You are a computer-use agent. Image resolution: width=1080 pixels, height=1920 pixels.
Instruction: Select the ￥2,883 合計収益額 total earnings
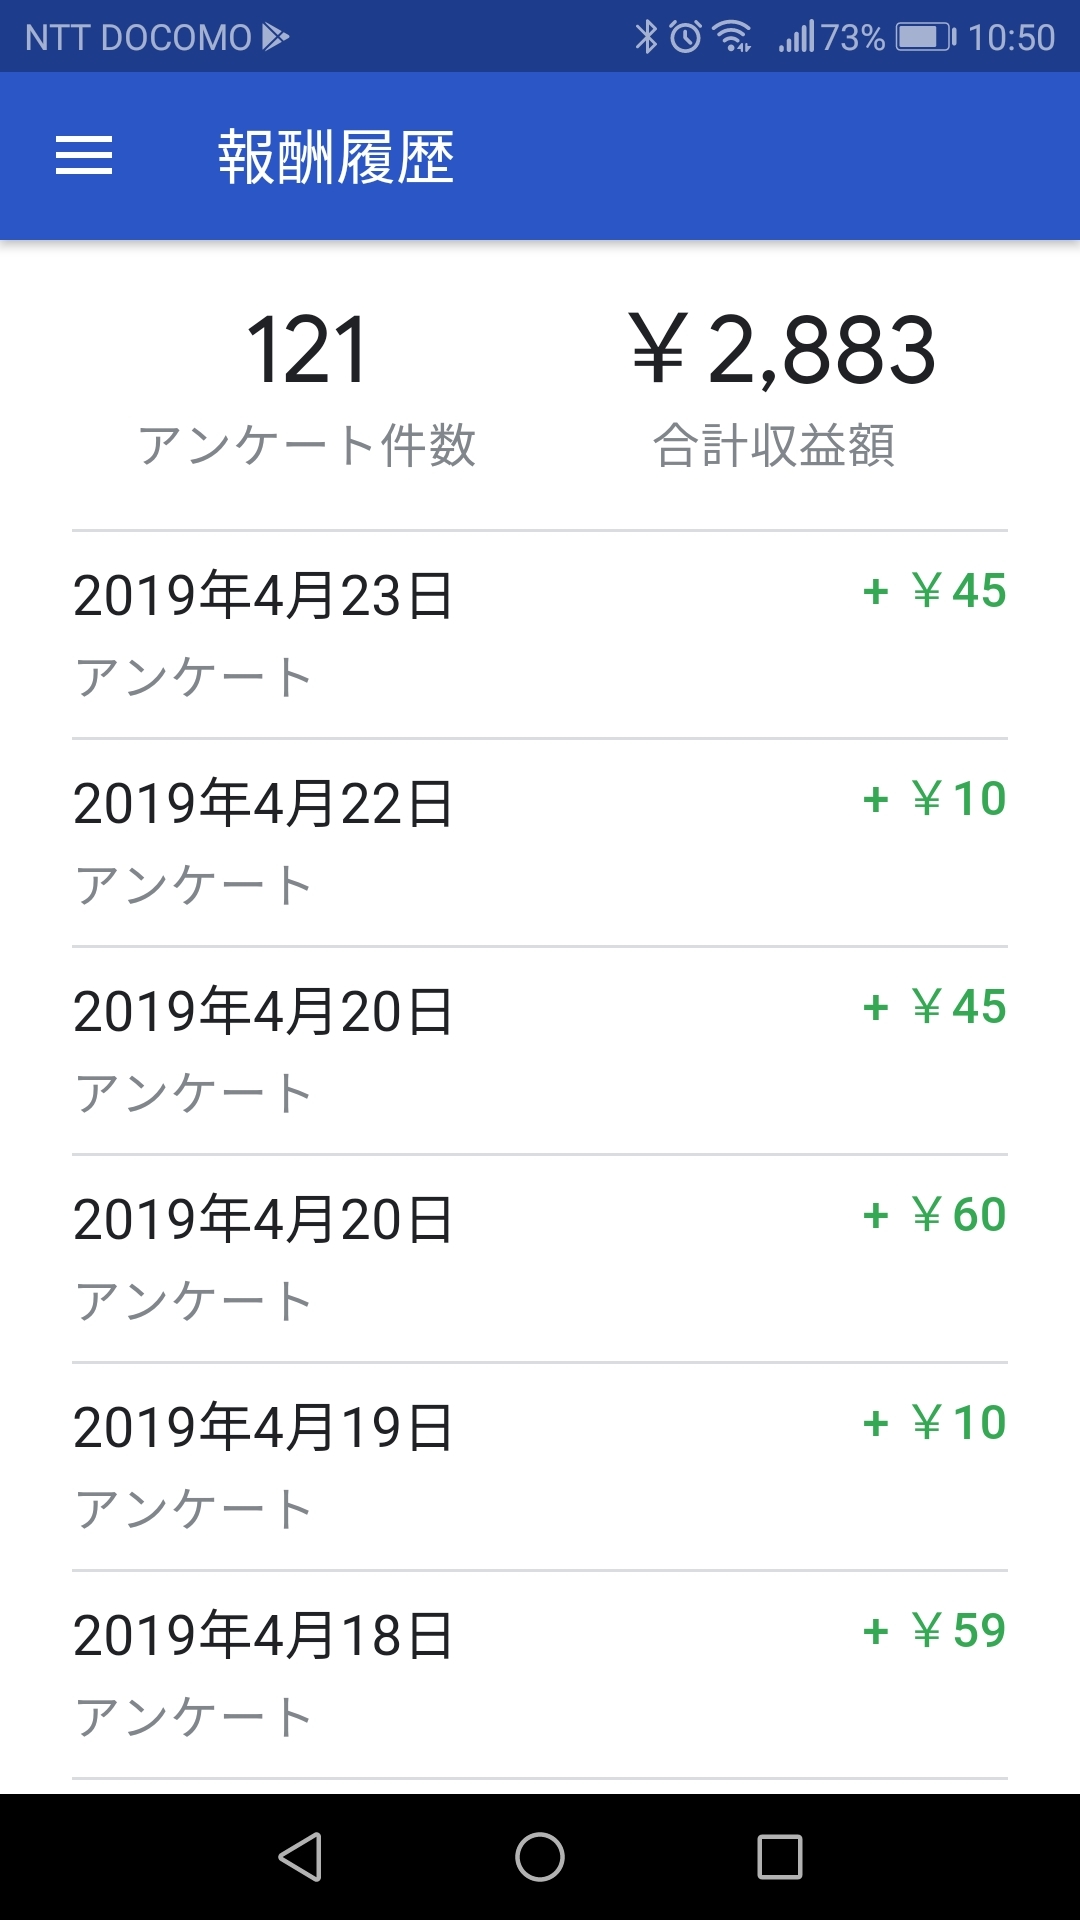[x=781, y=387]
